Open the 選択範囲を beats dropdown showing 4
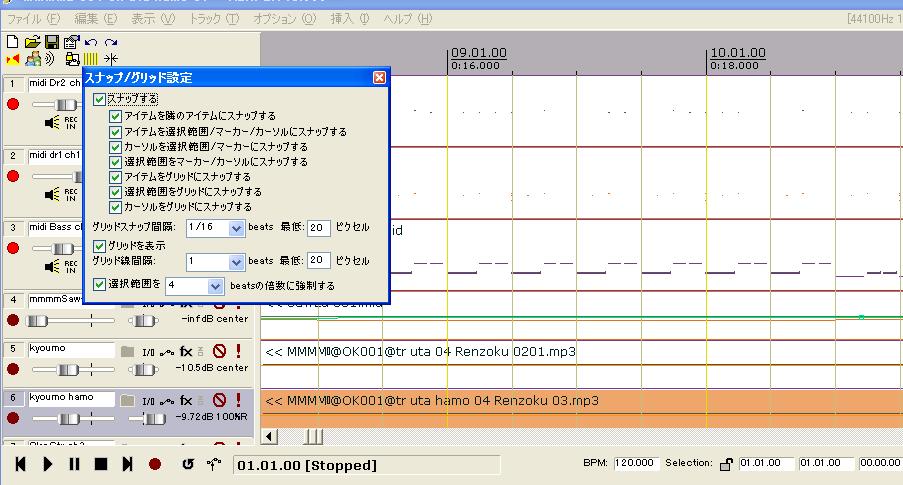This screenshot has width=903, height=485. pyautogui.click(x=215, y=286)
